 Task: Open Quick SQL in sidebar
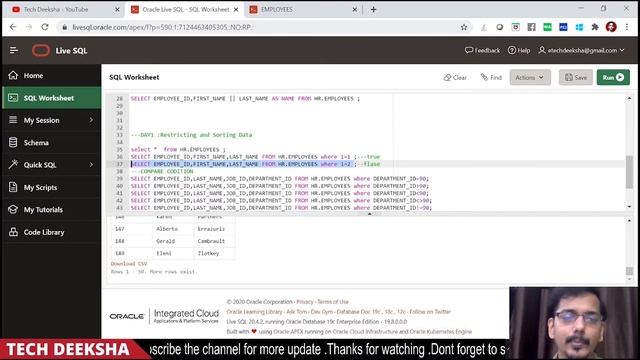pos(51,165)
